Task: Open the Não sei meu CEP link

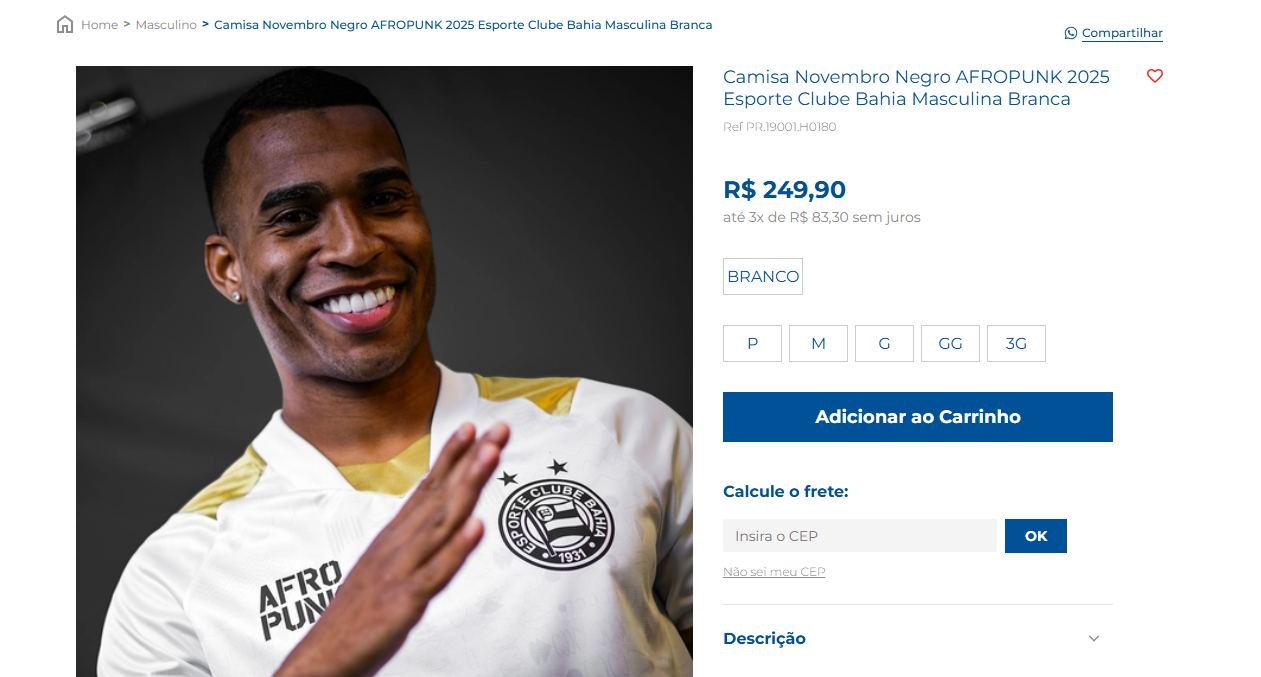Action: pyautogui.click(x=774, y=572)
